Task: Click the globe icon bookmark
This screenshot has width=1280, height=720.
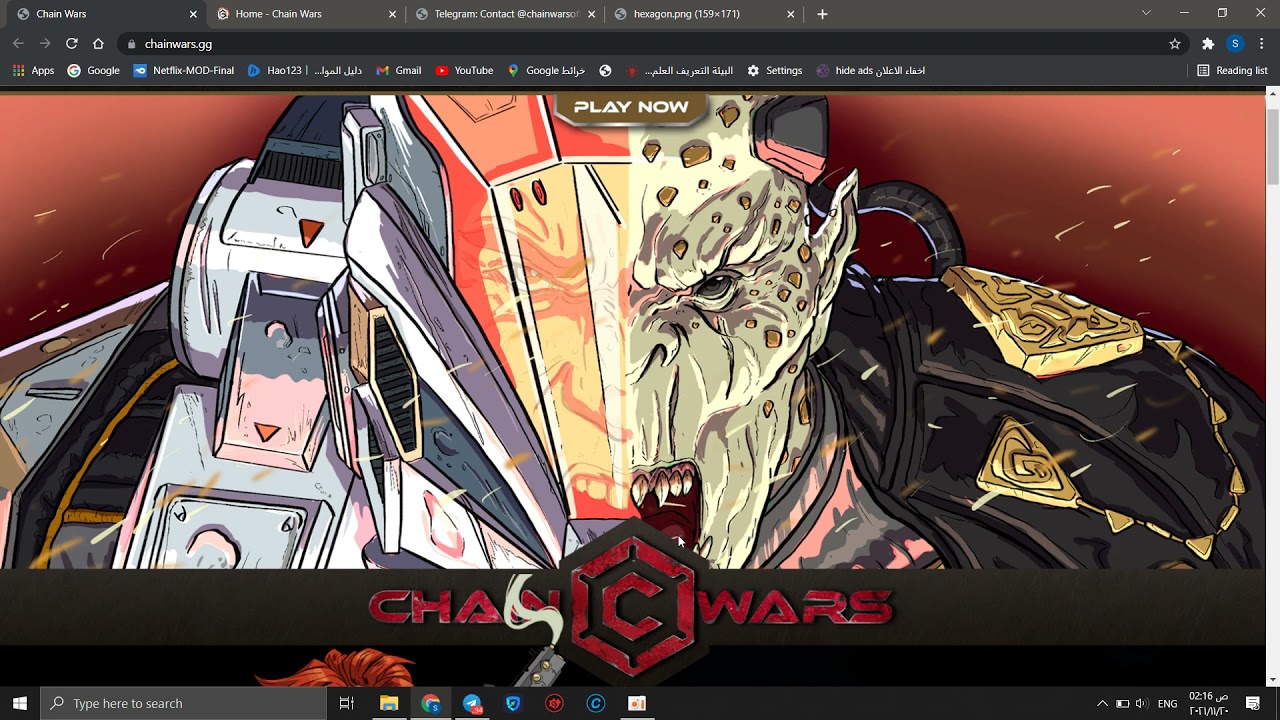Action: tap(605, 71)
